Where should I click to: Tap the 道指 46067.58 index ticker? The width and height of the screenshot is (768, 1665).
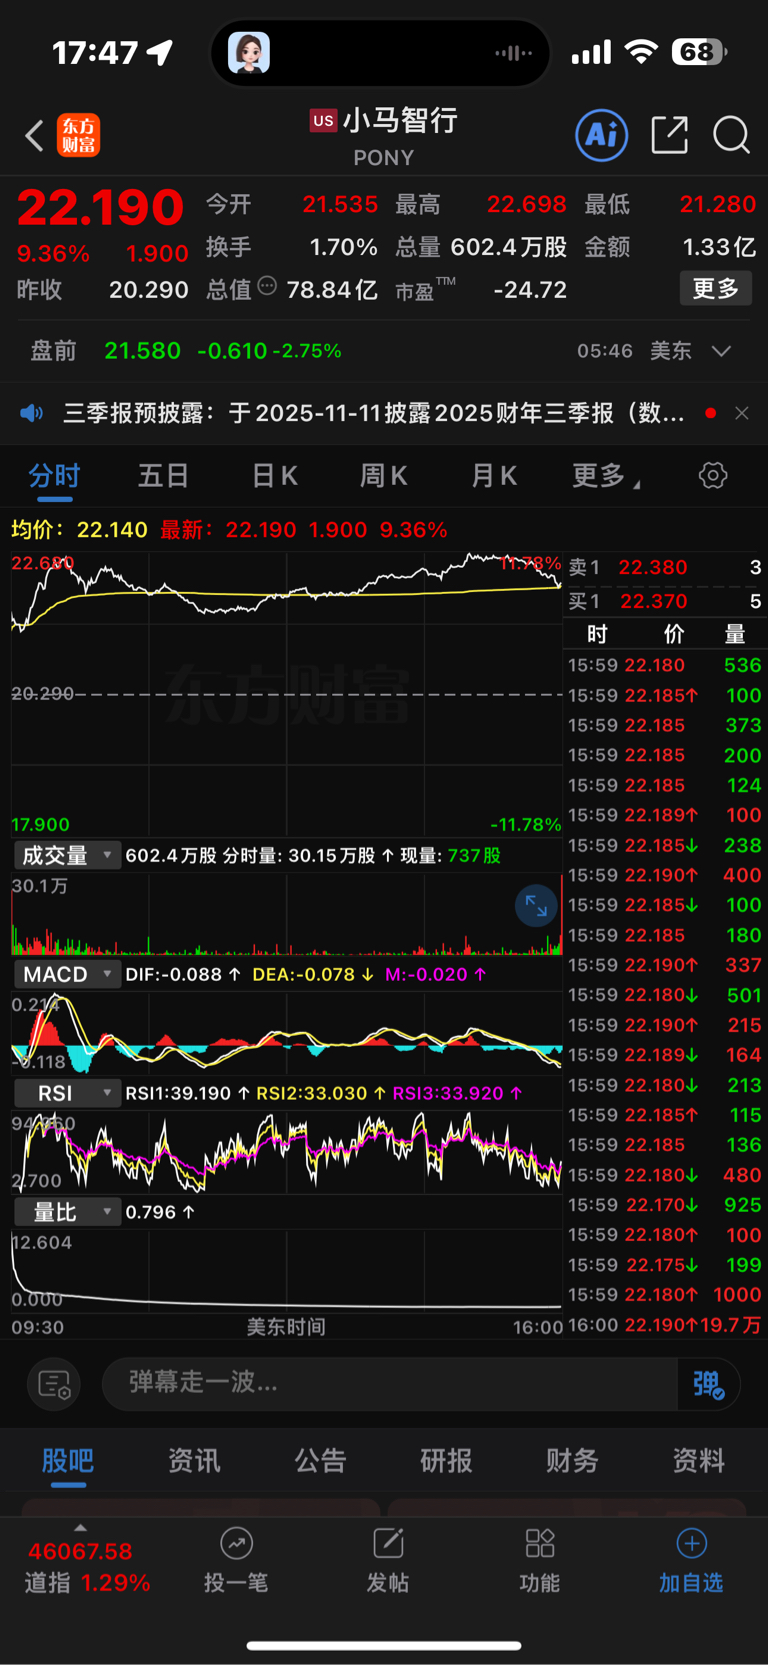pos(86,1567)
